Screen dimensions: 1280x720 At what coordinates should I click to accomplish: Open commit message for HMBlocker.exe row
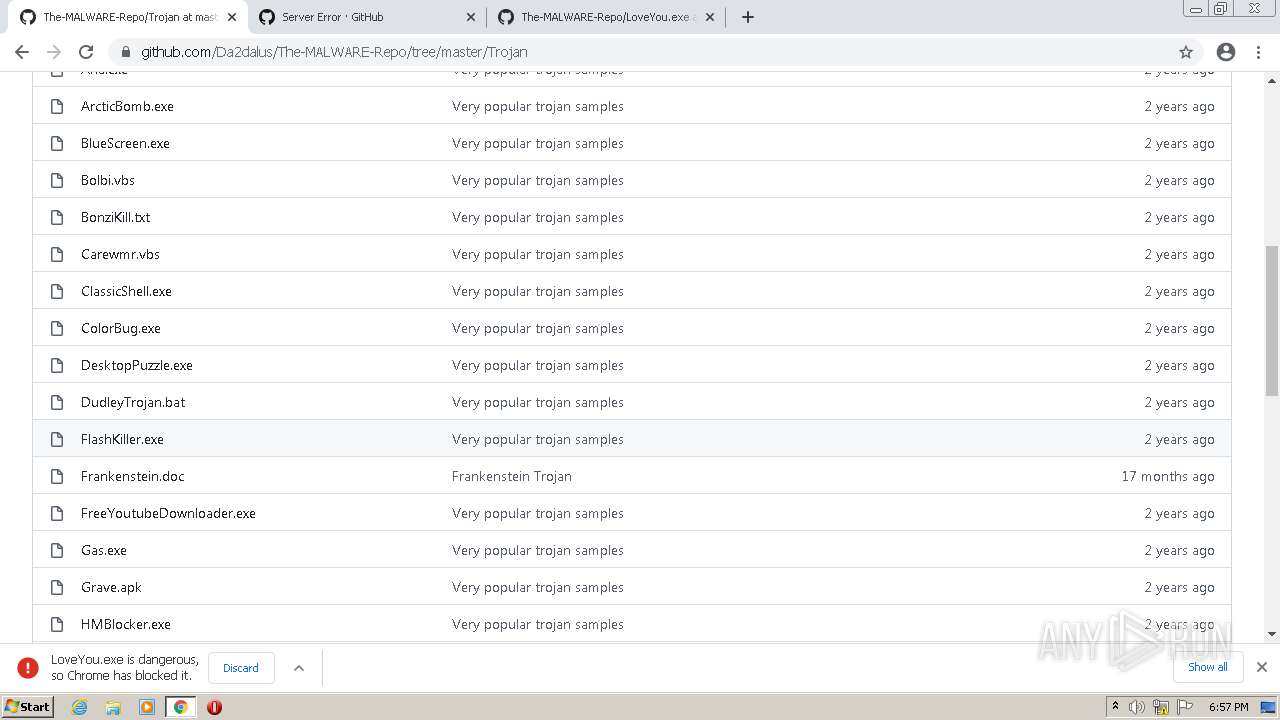pyautogui.click(x=538, y=624)
